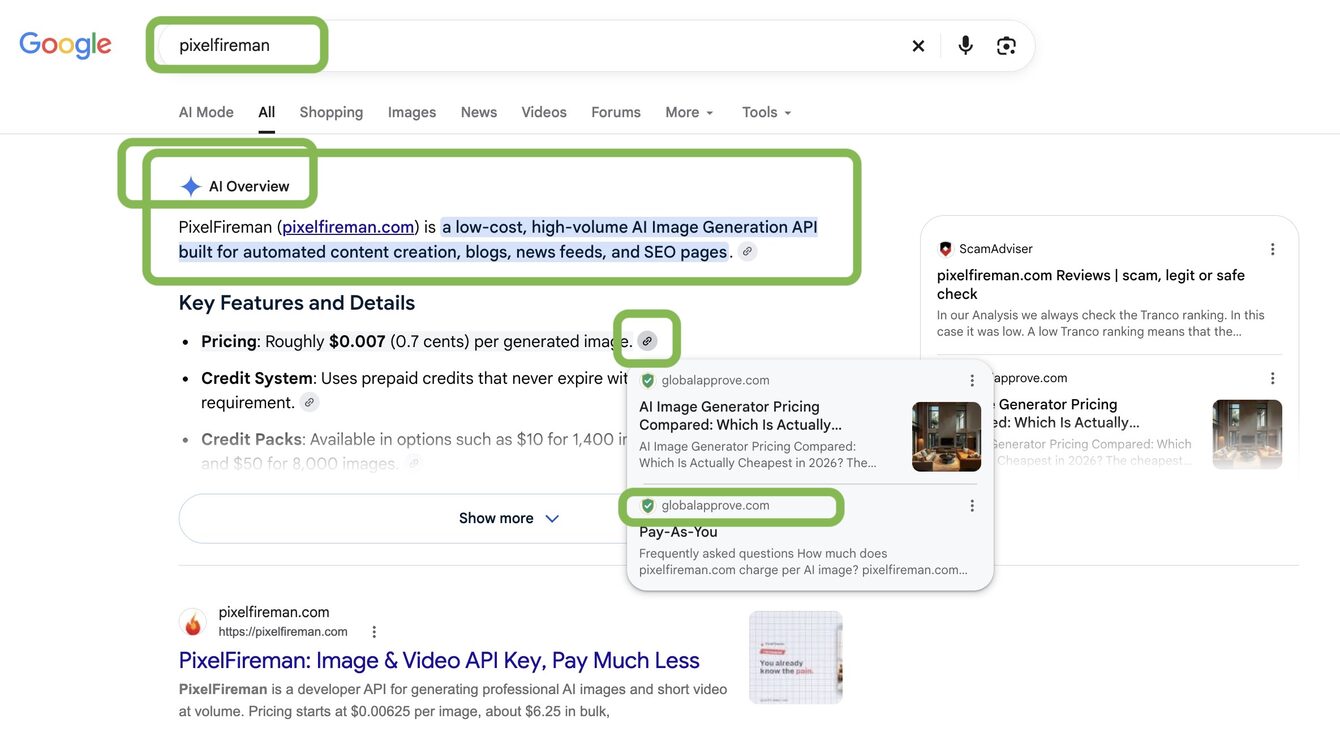Open the Forums tab
Screen dimensions: 1340x736
pyautogui.click(x=616, y=112)
